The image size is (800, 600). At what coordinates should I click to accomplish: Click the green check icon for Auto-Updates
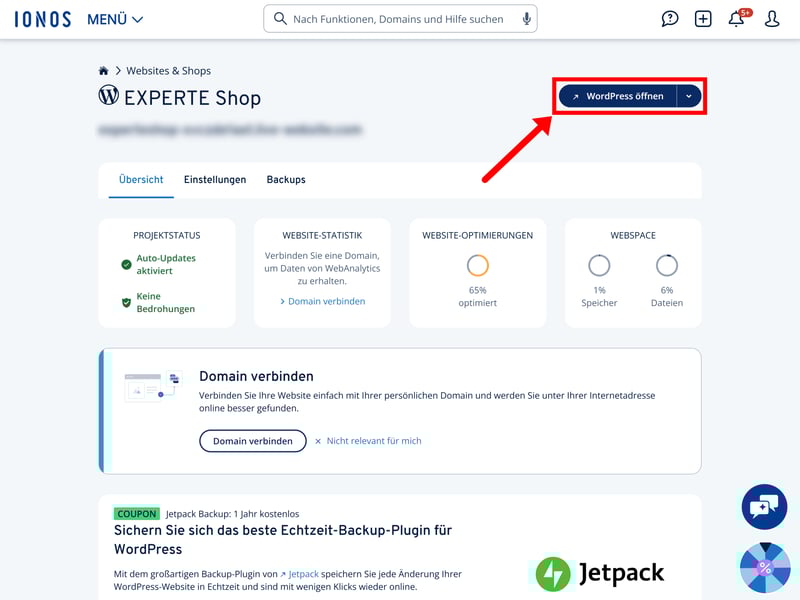[x=126, y=264]
